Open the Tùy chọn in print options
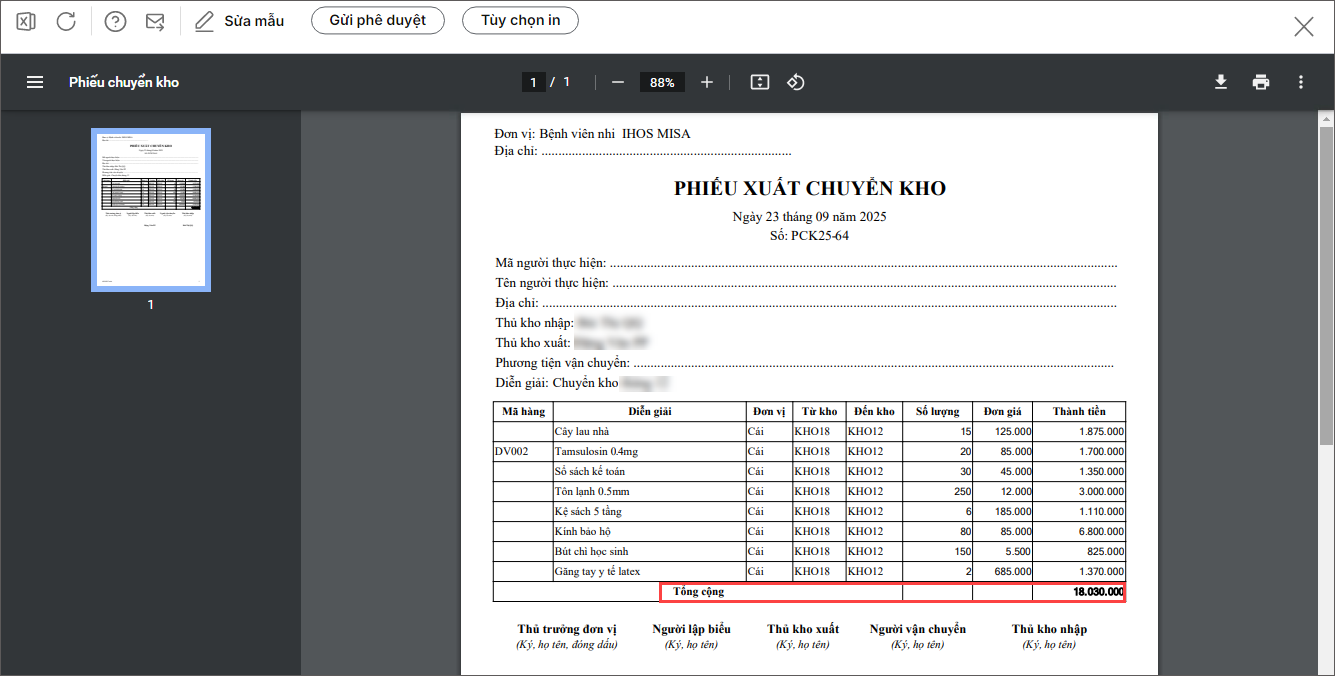Viewport: 1335px width, 676px height. coord(520,20)
